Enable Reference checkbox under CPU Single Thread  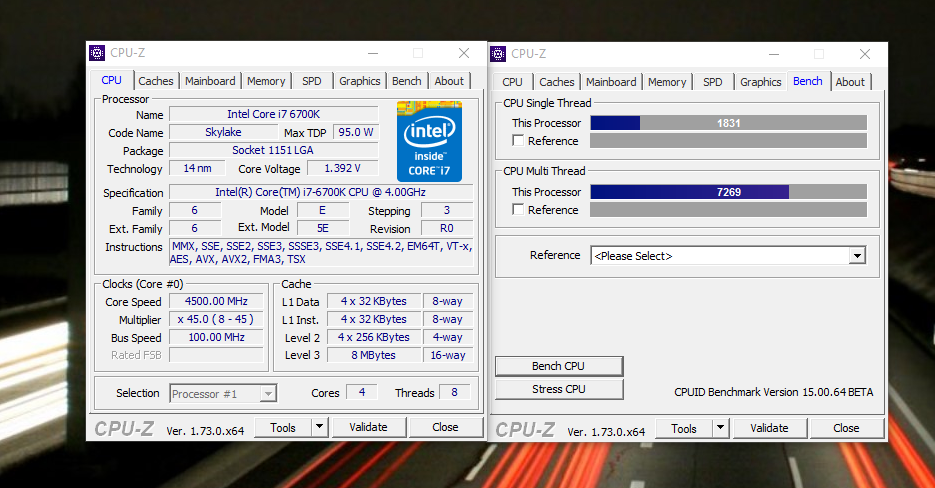coord(518,141)
